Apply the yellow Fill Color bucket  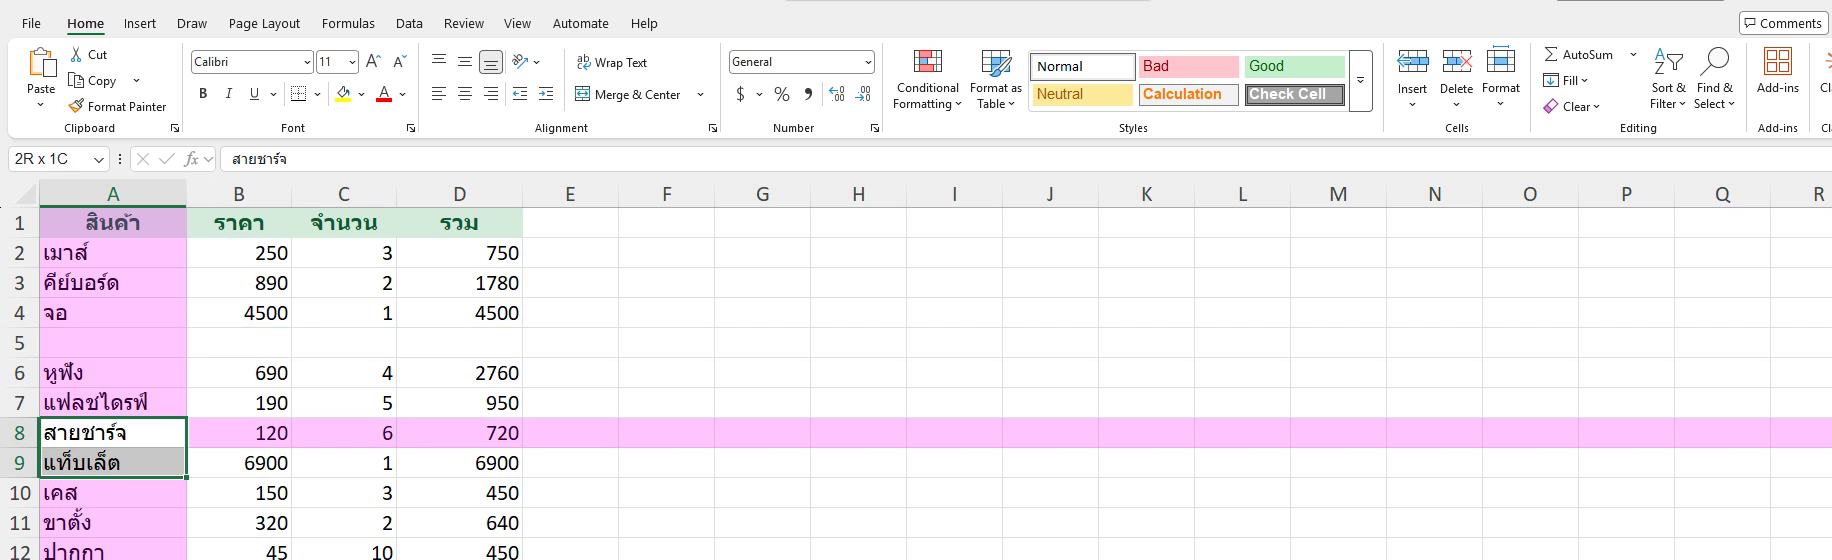[343, 94]
